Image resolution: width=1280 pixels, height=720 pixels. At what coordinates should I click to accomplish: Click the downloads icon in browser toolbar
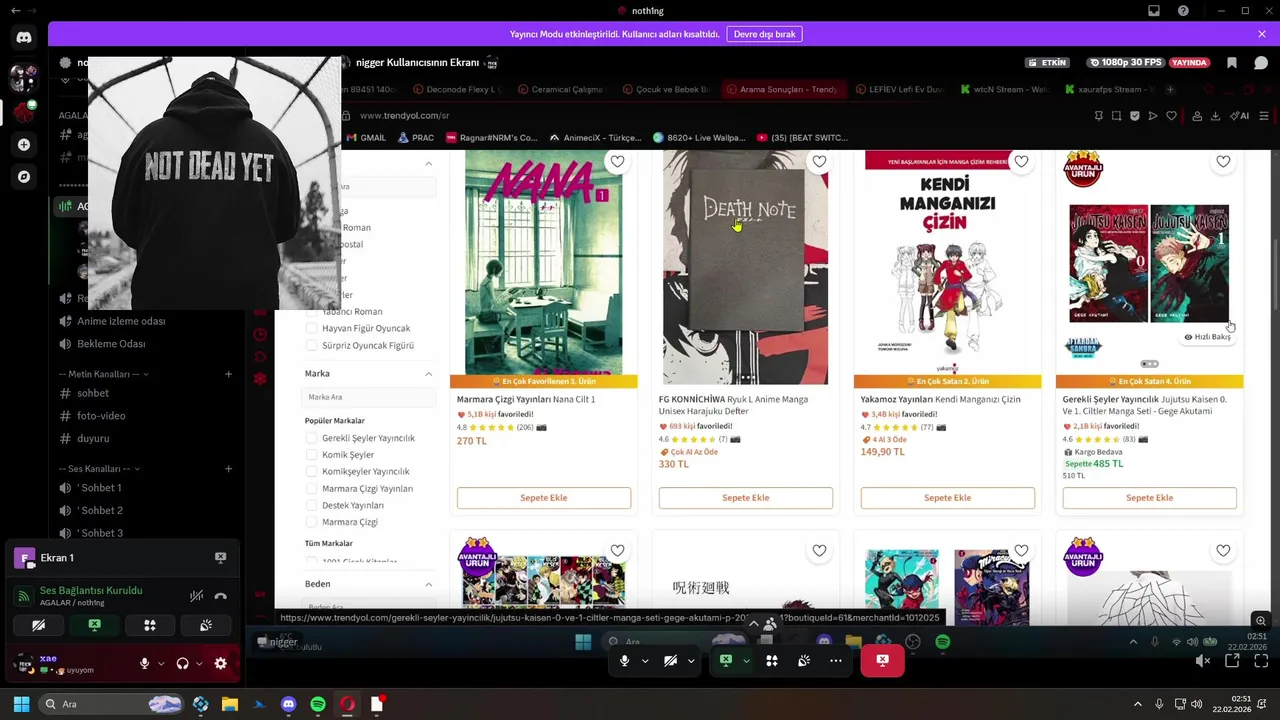(x=1215, y=116)
